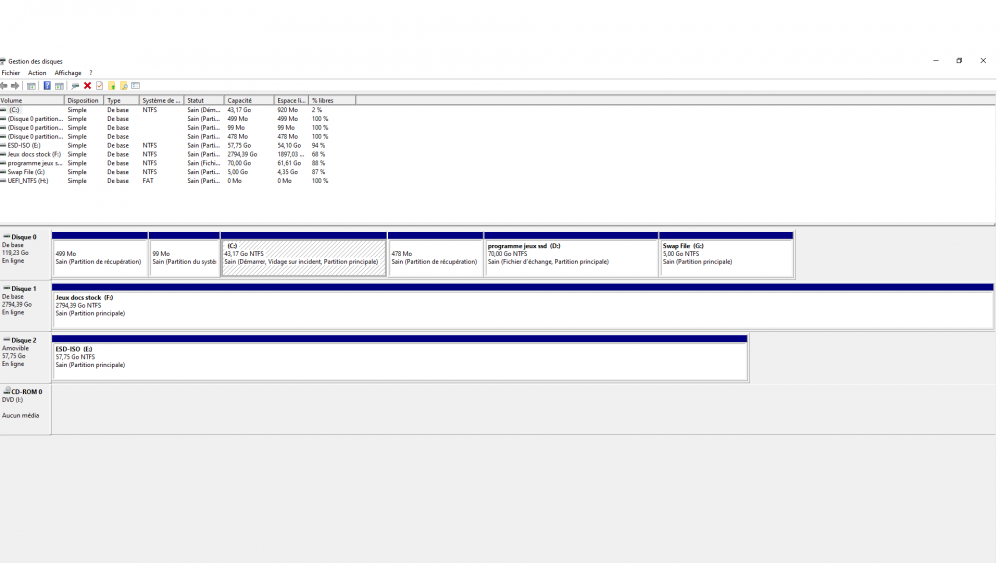Screen dimensions: 1000x563
Task: Select the Swap File (G:) partition block
Action: tap(726, 254)
